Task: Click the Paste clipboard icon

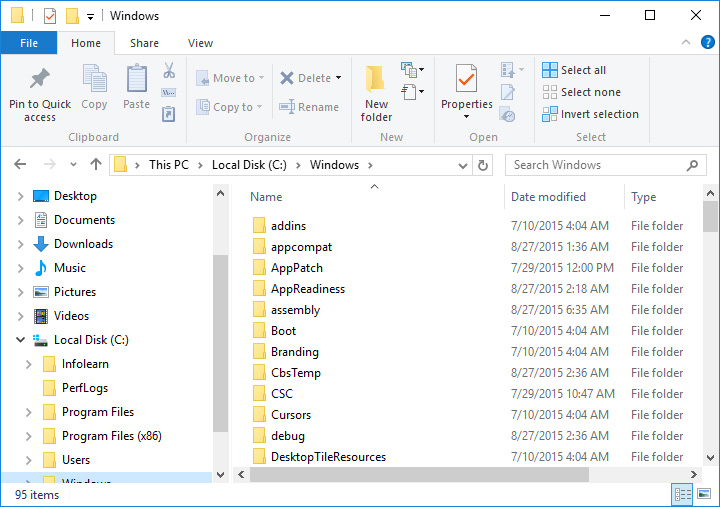Action: coord(136,79)
